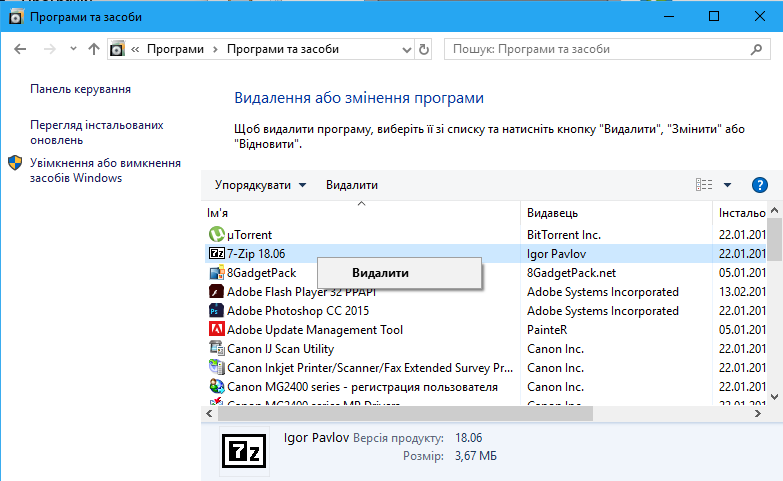Go up one level with up arrow
This screenshot has height=481, width=783.
tap(94, 49)
